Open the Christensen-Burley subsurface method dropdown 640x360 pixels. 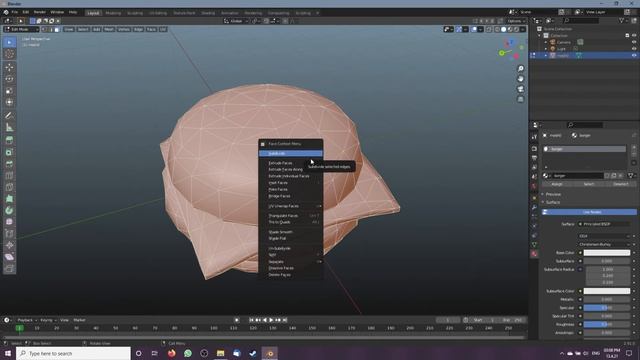[604, 244]
